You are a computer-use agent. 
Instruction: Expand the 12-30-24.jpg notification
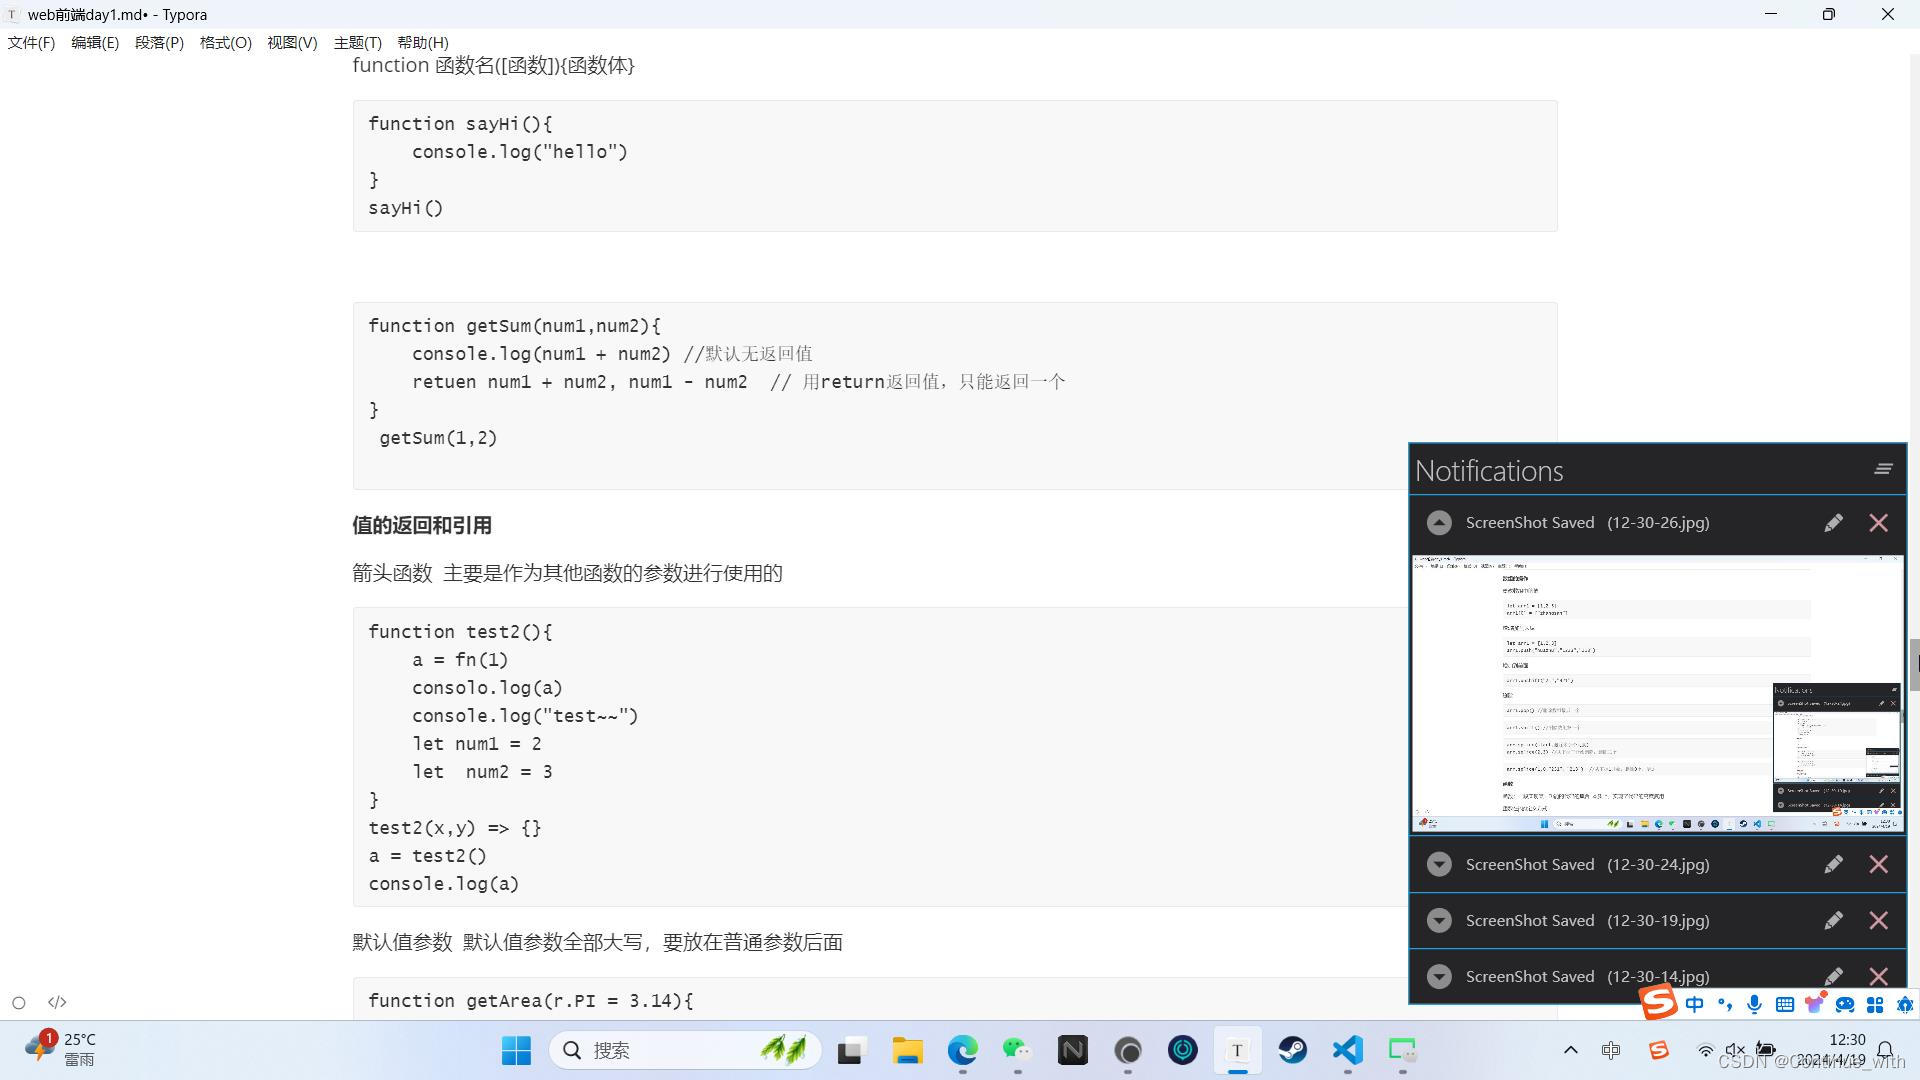click(x=1439, y=865)
